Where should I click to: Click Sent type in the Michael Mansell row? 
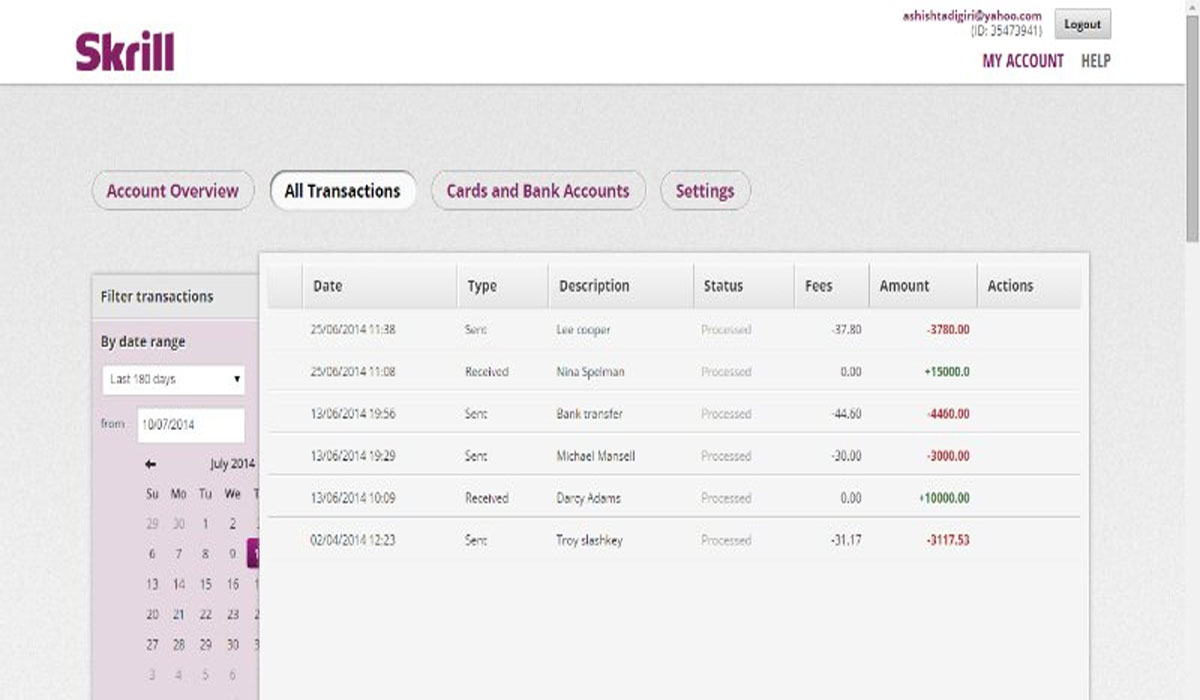pos(476,456)
